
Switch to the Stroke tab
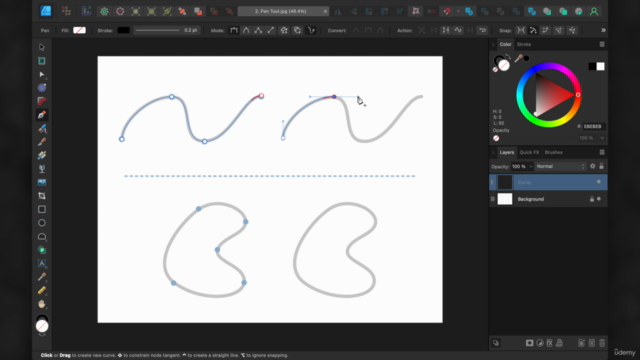524,44
